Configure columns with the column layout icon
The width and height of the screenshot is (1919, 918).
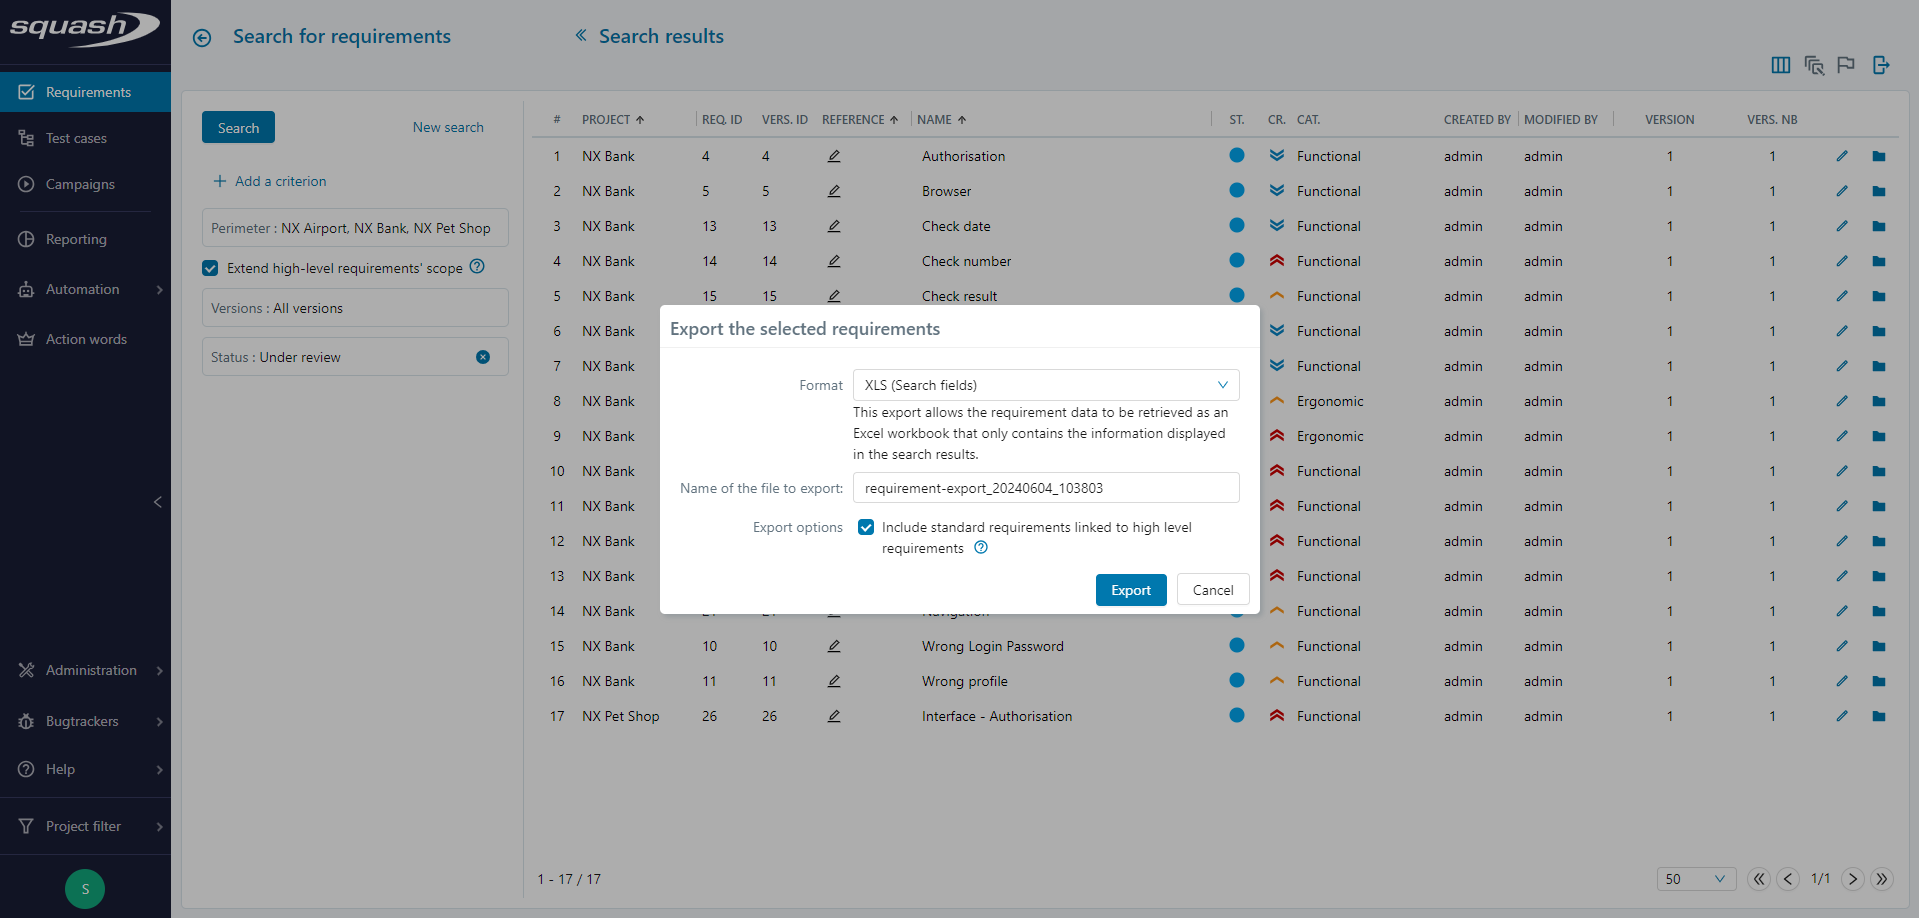coord(1780,65)
